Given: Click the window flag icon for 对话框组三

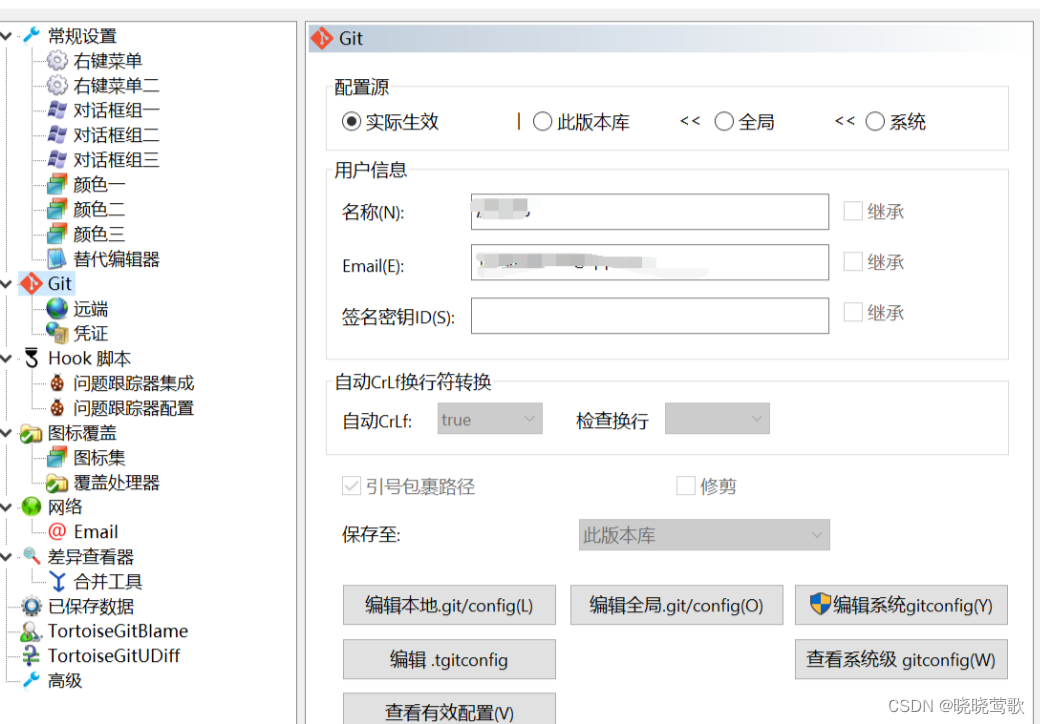Looking at the screenshot, I should coord(57,159).
